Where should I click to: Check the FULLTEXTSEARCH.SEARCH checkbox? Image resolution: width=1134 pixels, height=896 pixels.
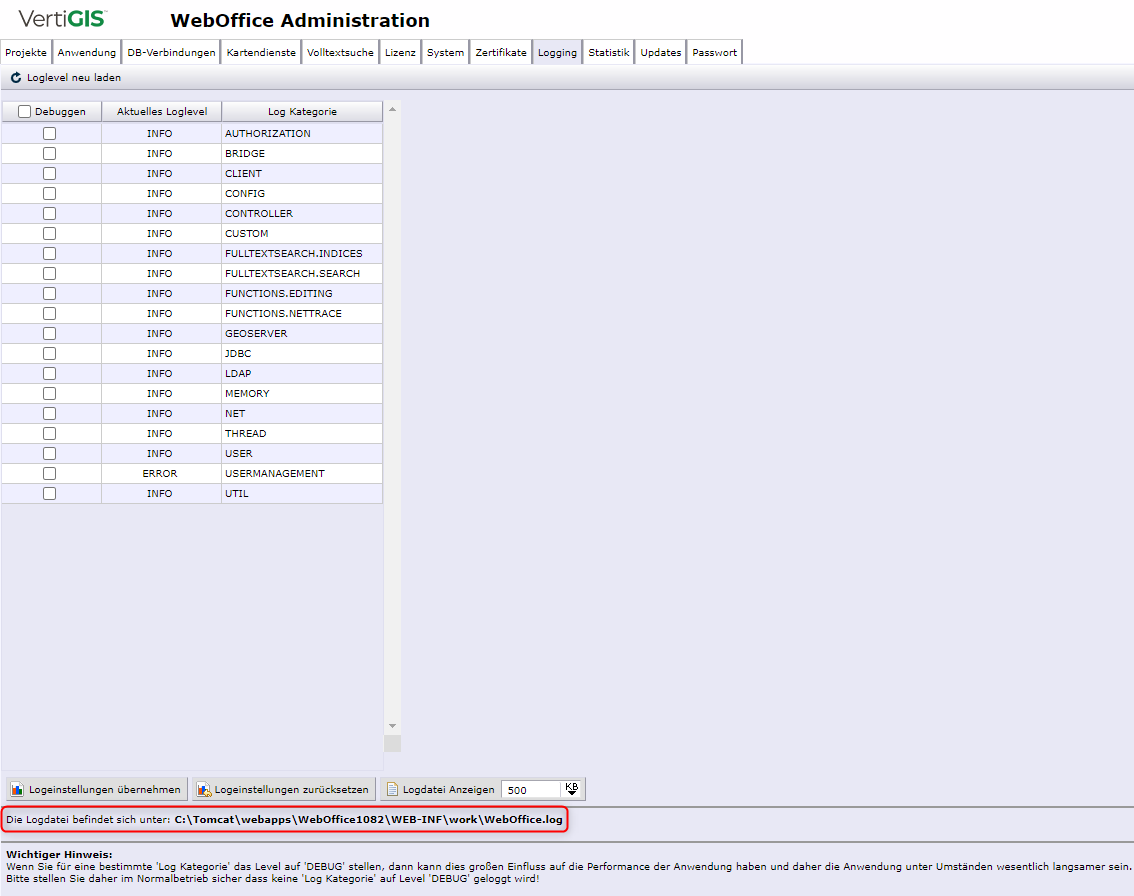click(x=49, y=273)
